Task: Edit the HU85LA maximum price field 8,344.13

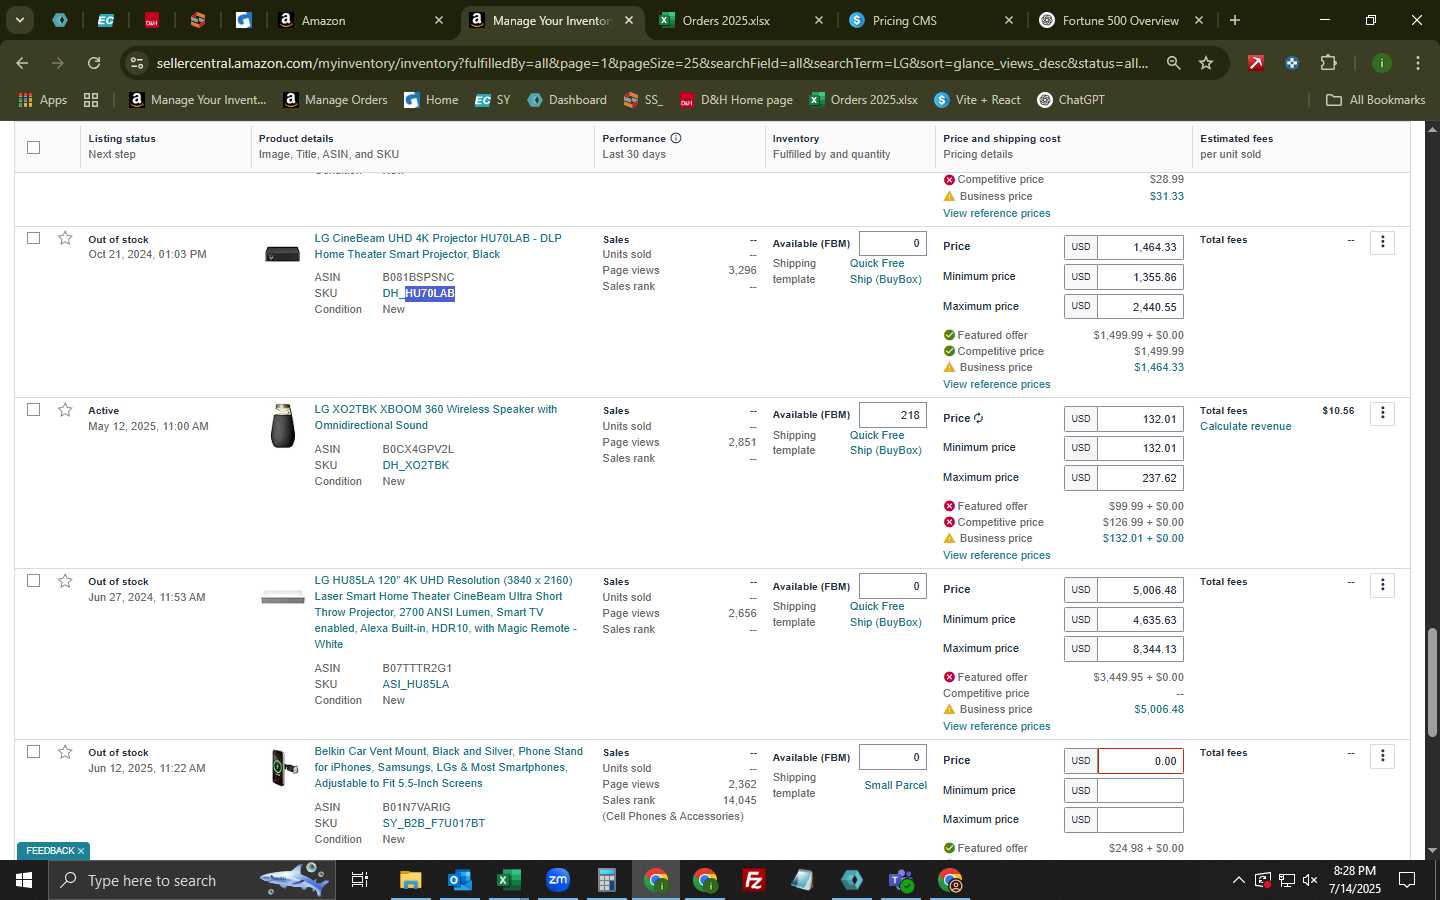Action: [x=1140, y=649]
